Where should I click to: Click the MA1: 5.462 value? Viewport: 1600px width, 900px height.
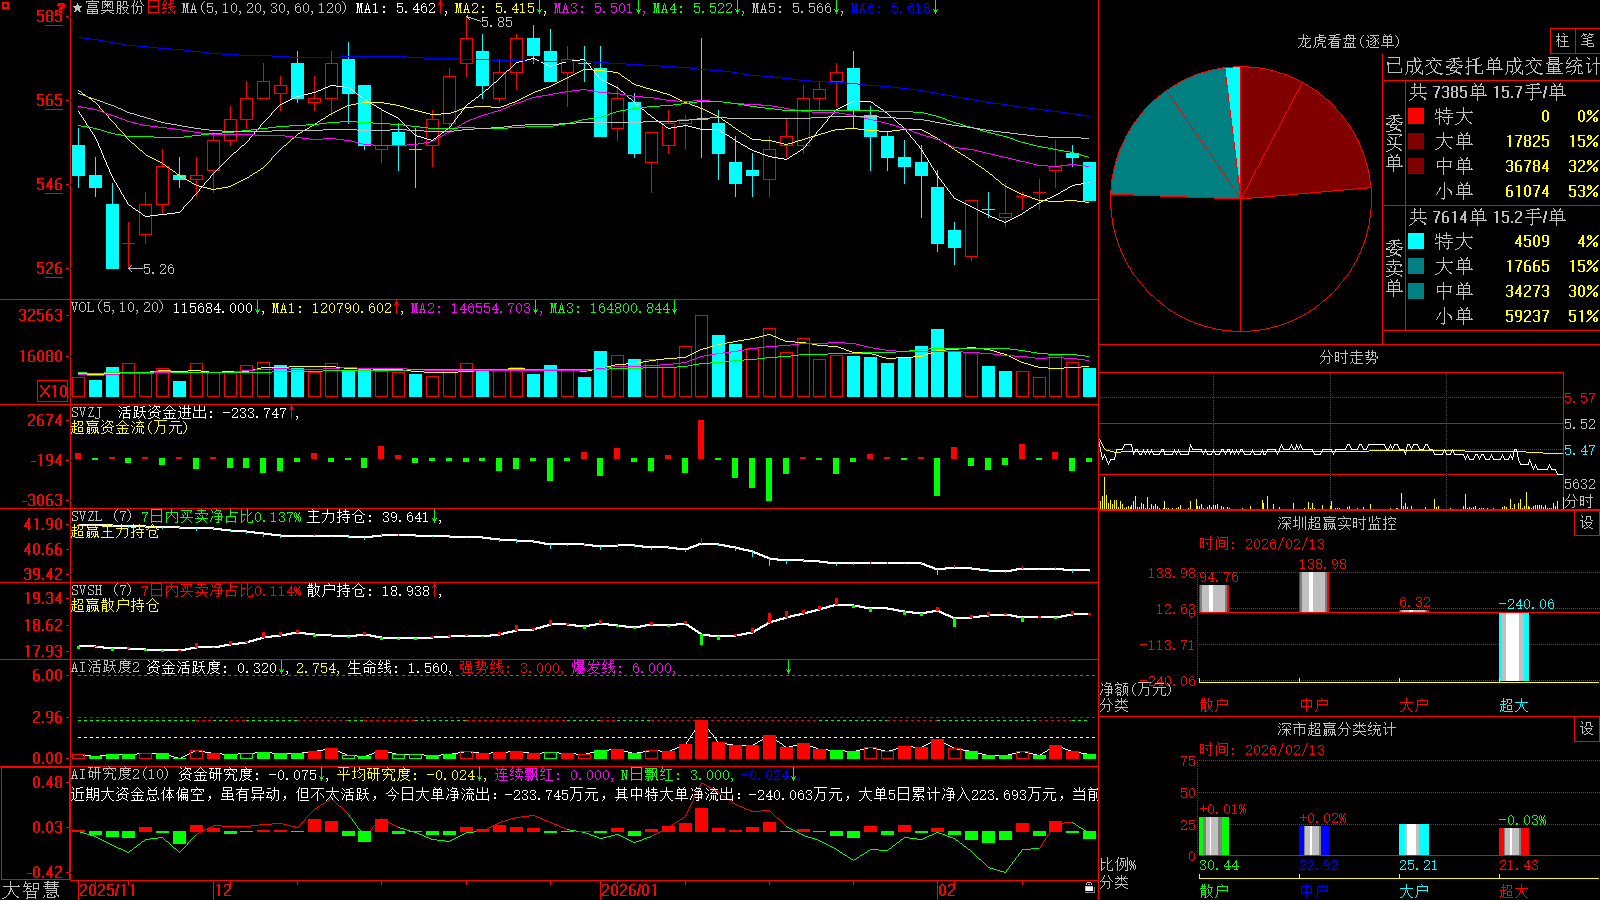coord(395,8)
